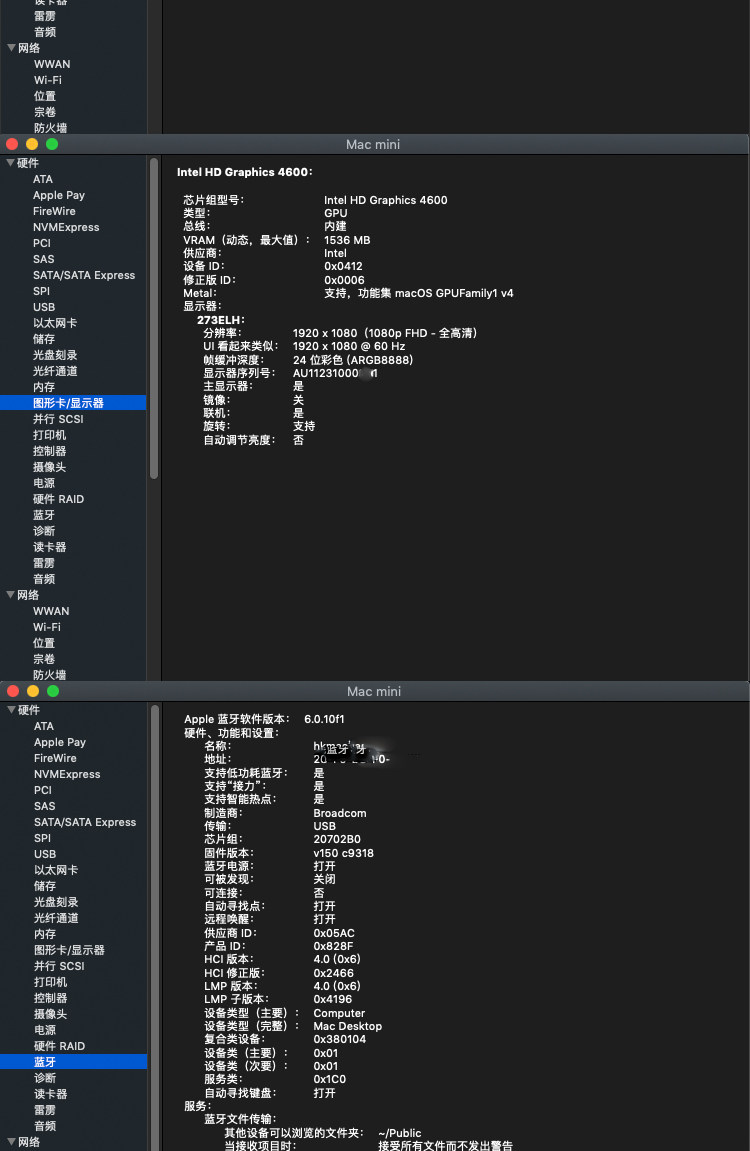750x1151 pixels.
Task: Select 防火墙 in the Intel HD Graphics window sidebar
Action: pyautogui.click(x=49, y=675)
